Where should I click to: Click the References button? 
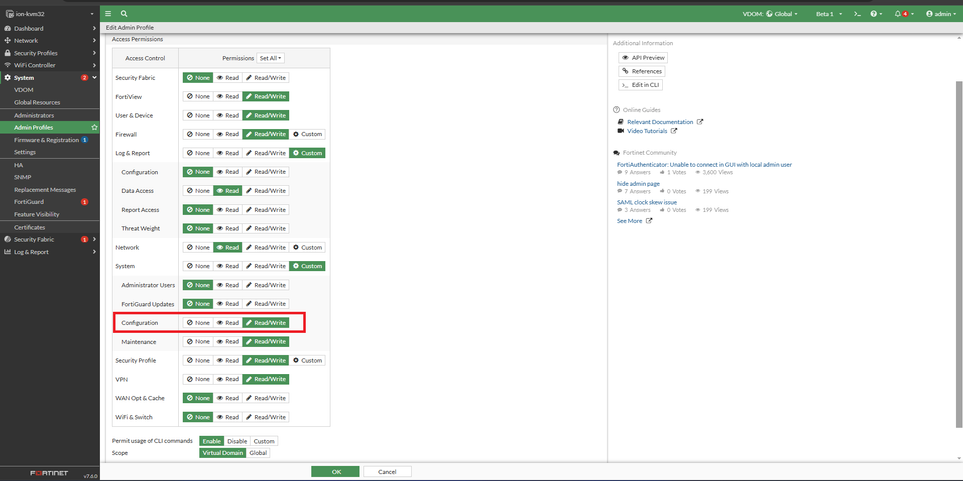pos(641,71)
